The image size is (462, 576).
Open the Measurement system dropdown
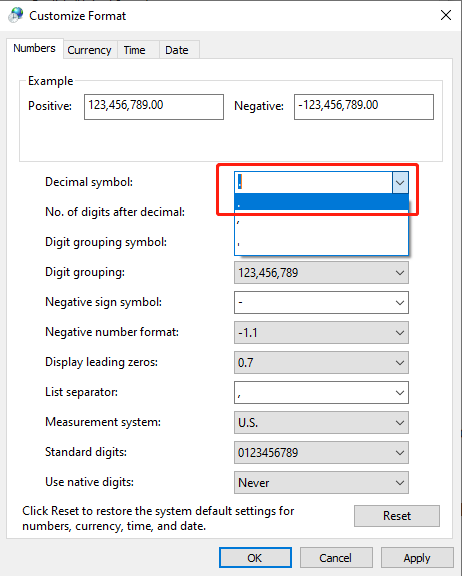tap(321, 422)
